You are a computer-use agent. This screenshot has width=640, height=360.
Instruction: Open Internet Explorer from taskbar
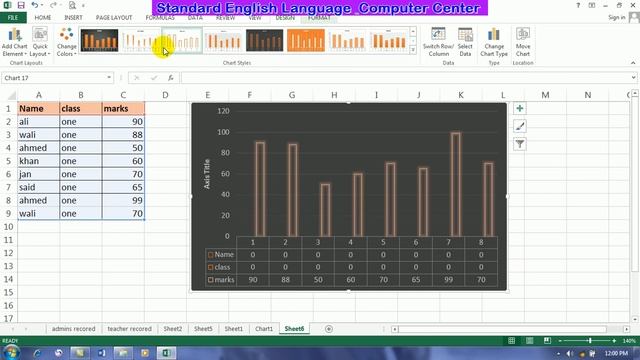pos(37,353)
